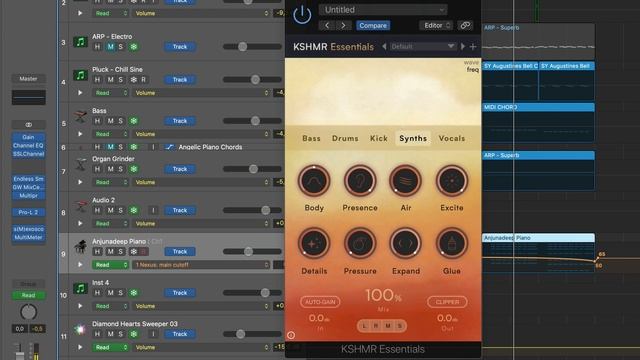Click the Pressure knob
Screen dimensions: 640x360
360,243
